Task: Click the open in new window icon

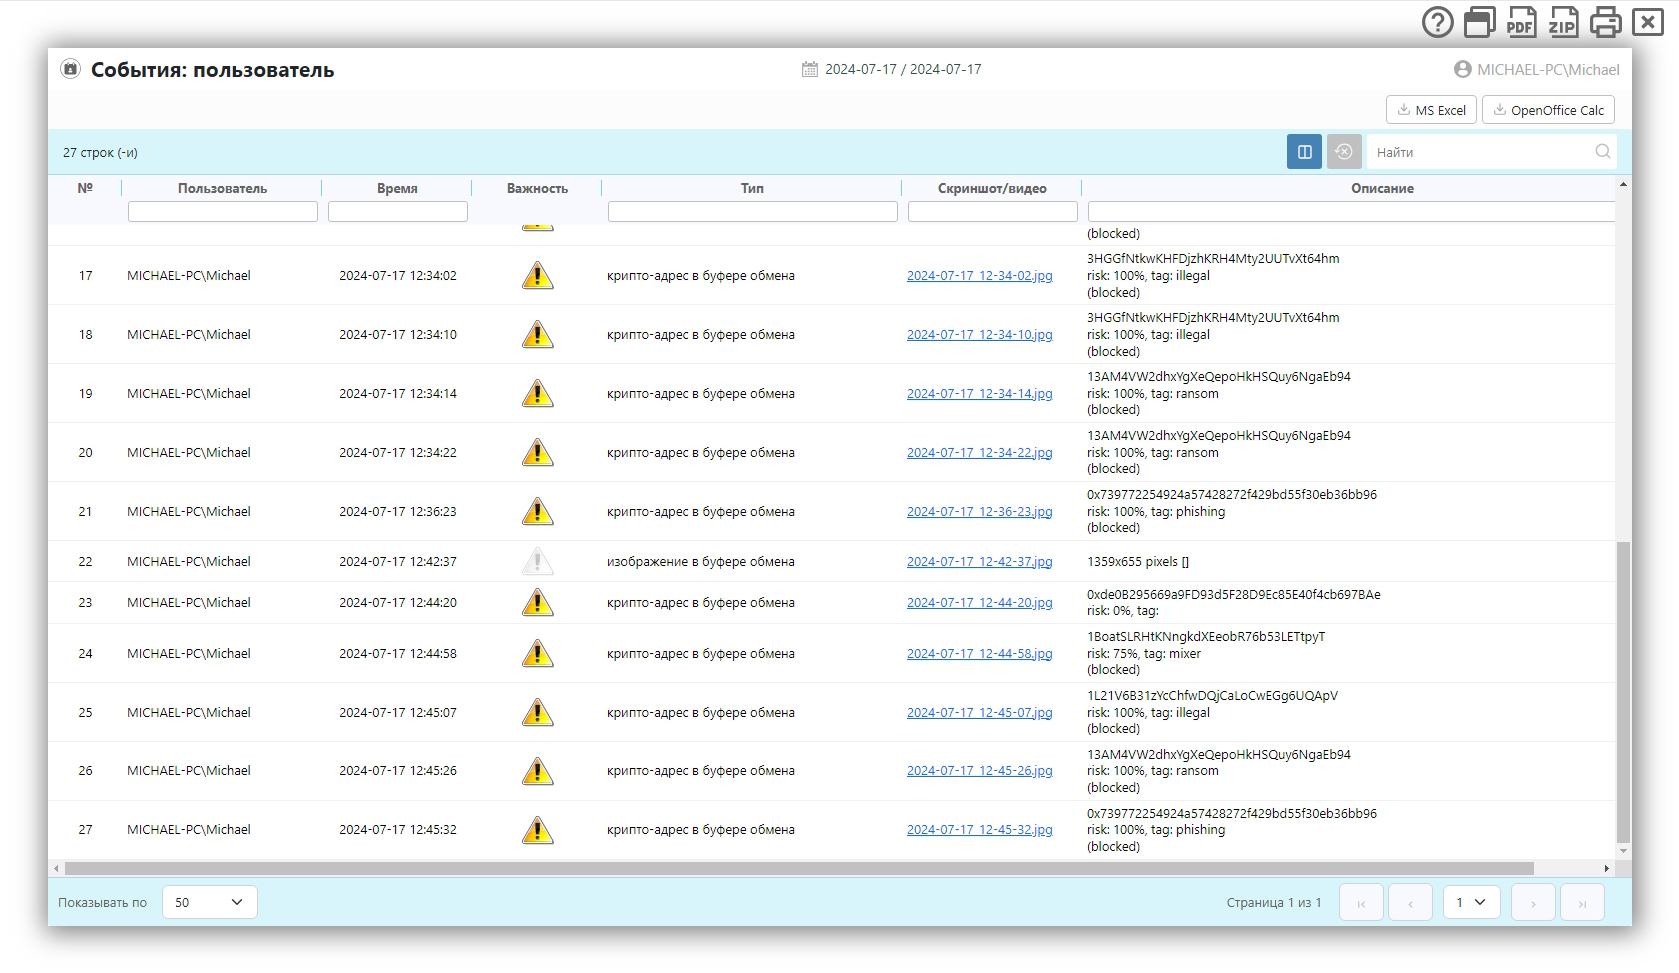Action: tap(1479, 22)
